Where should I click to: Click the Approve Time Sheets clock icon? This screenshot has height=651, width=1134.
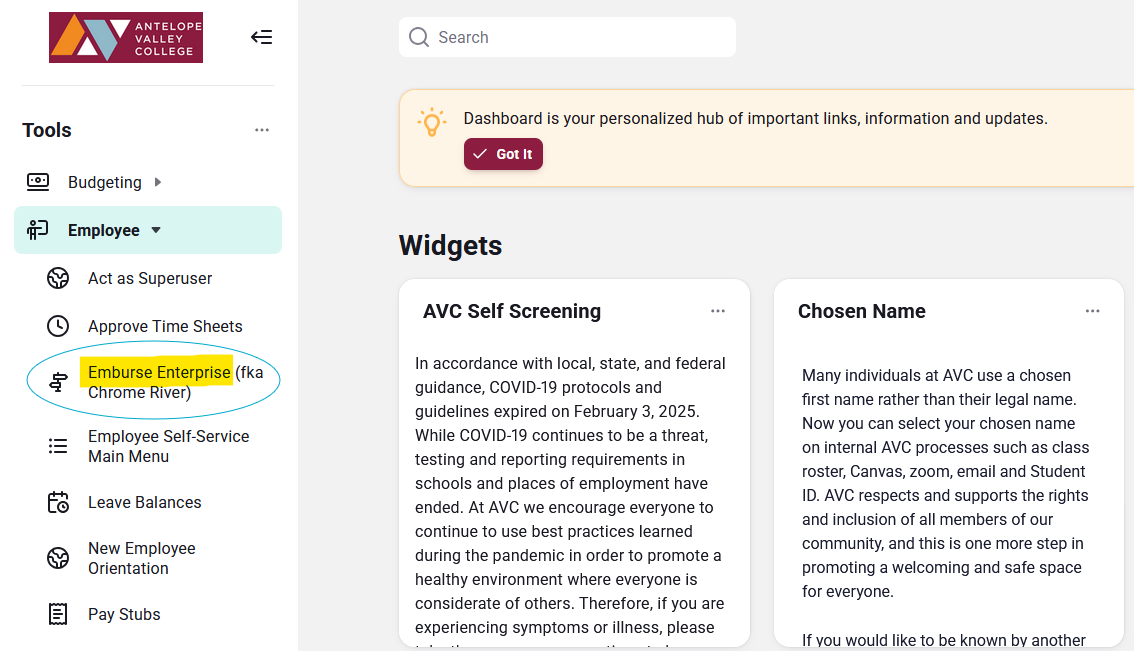[x=59, y=326]
